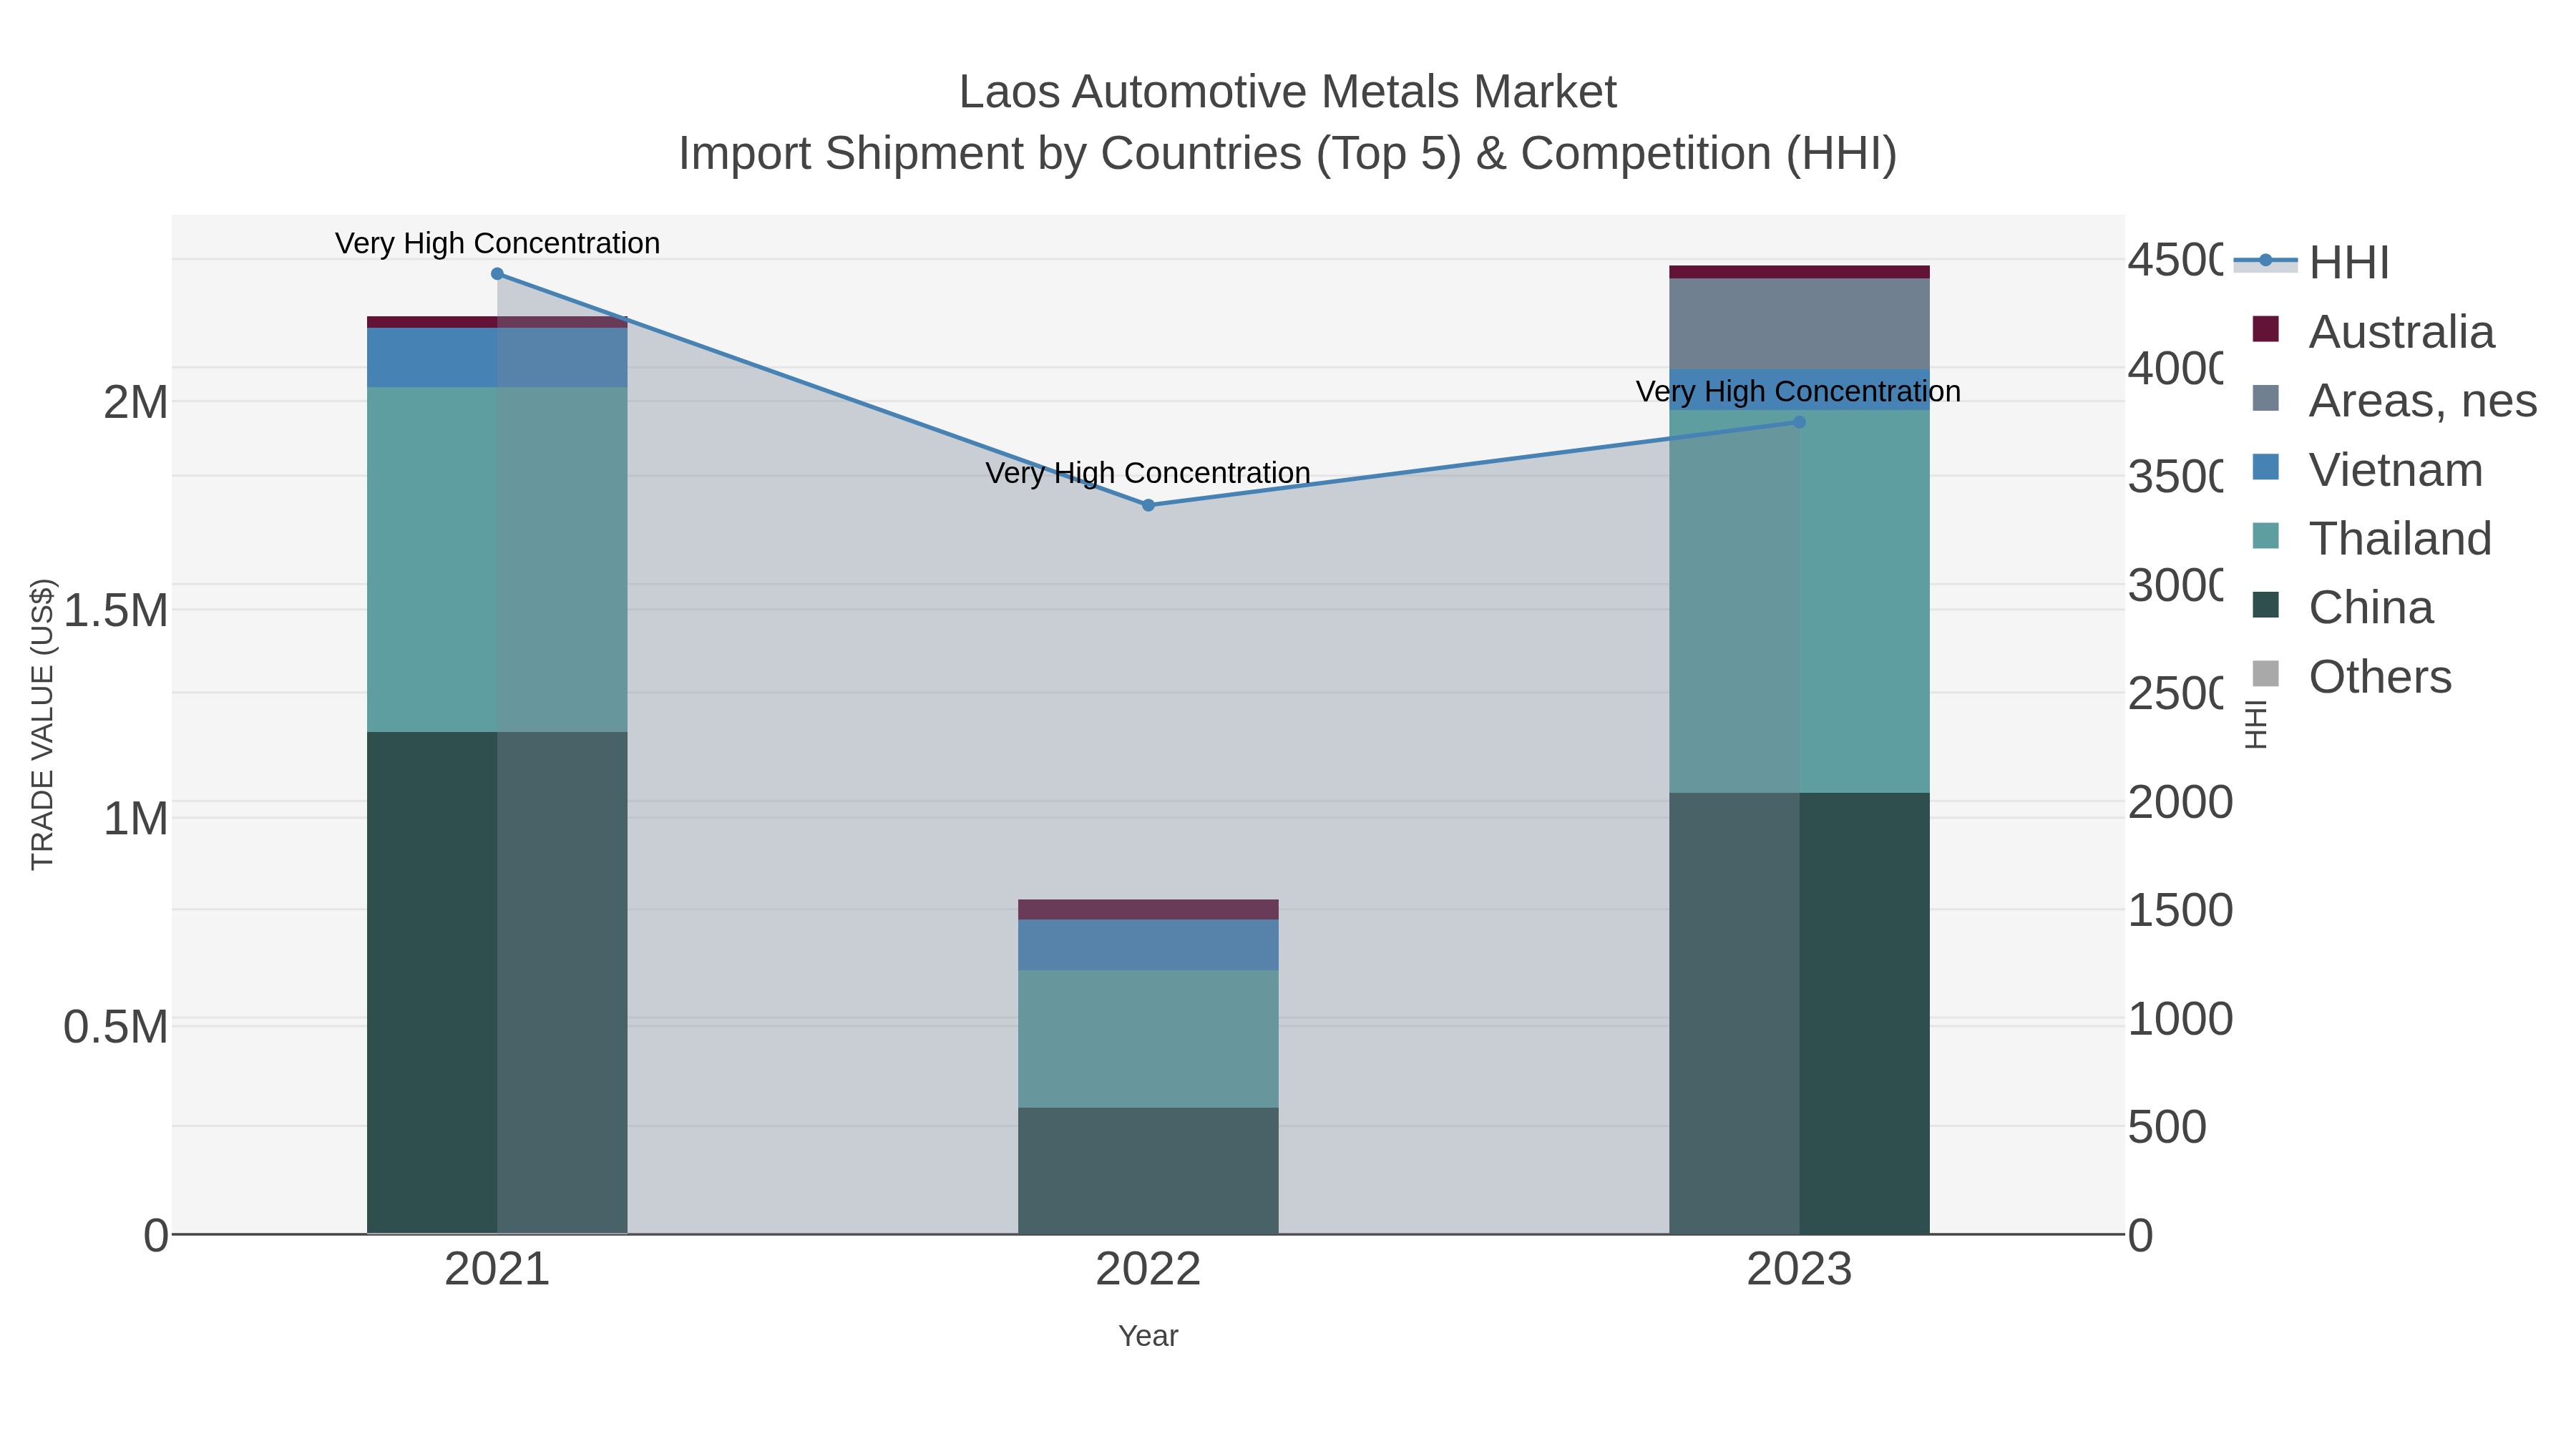
Task: Click Australia maroon legend swatch
Action: (x=2265, y=329)
